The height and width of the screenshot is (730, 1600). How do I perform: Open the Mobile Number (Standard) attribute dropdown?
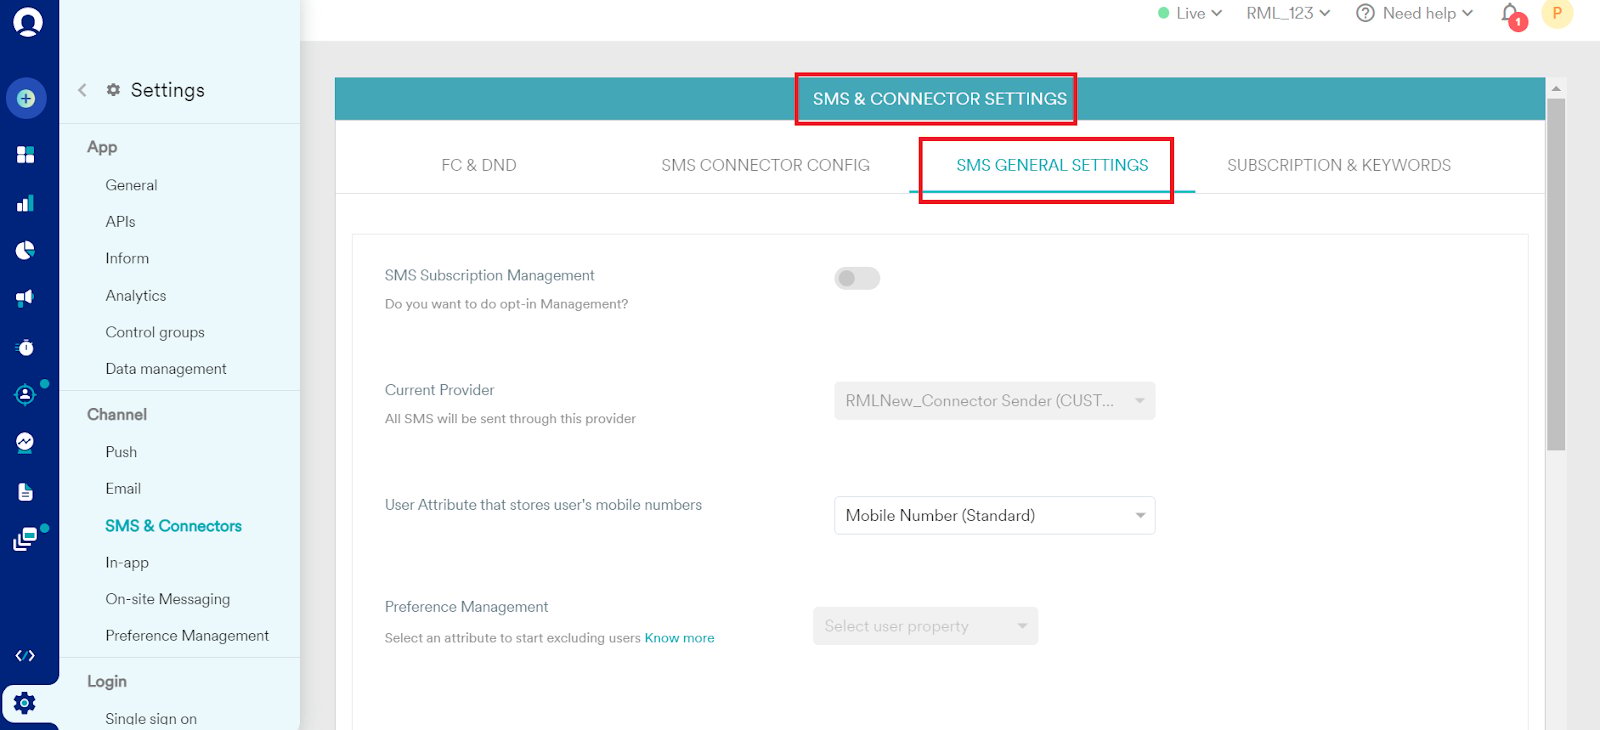[995, 516]
